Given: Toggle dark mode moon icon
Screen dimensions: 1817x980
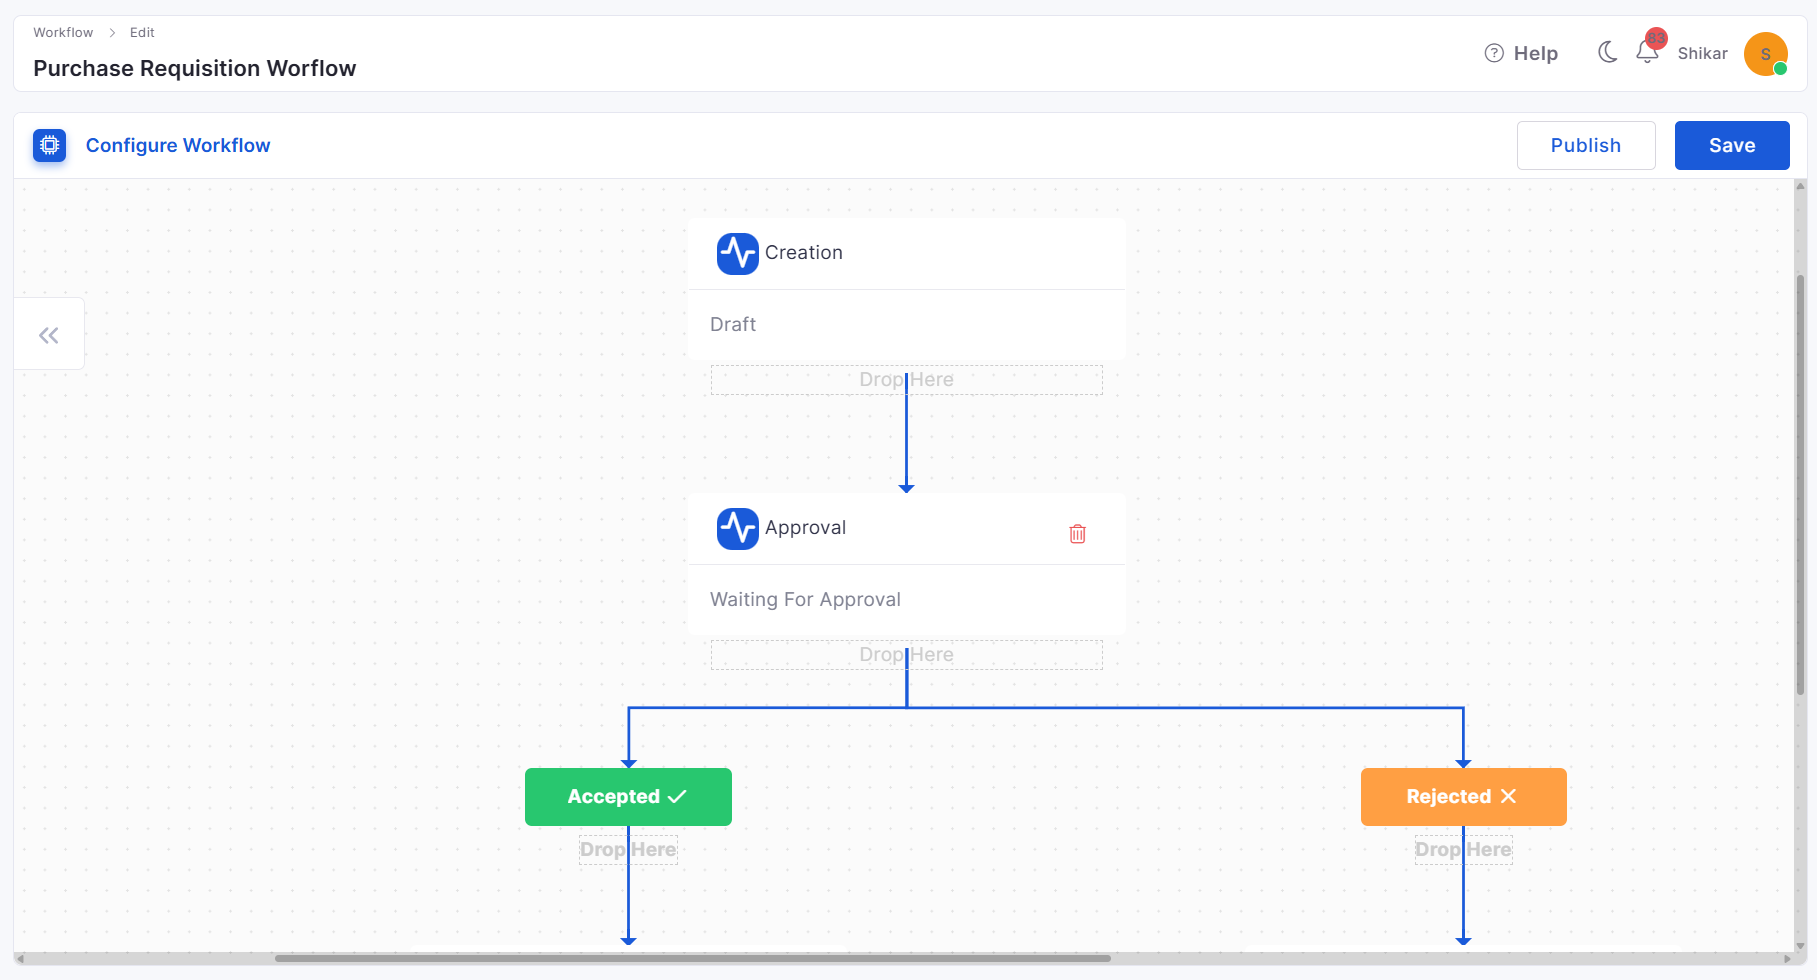Looking at the screenshot, I should (x=1607, y=52).
